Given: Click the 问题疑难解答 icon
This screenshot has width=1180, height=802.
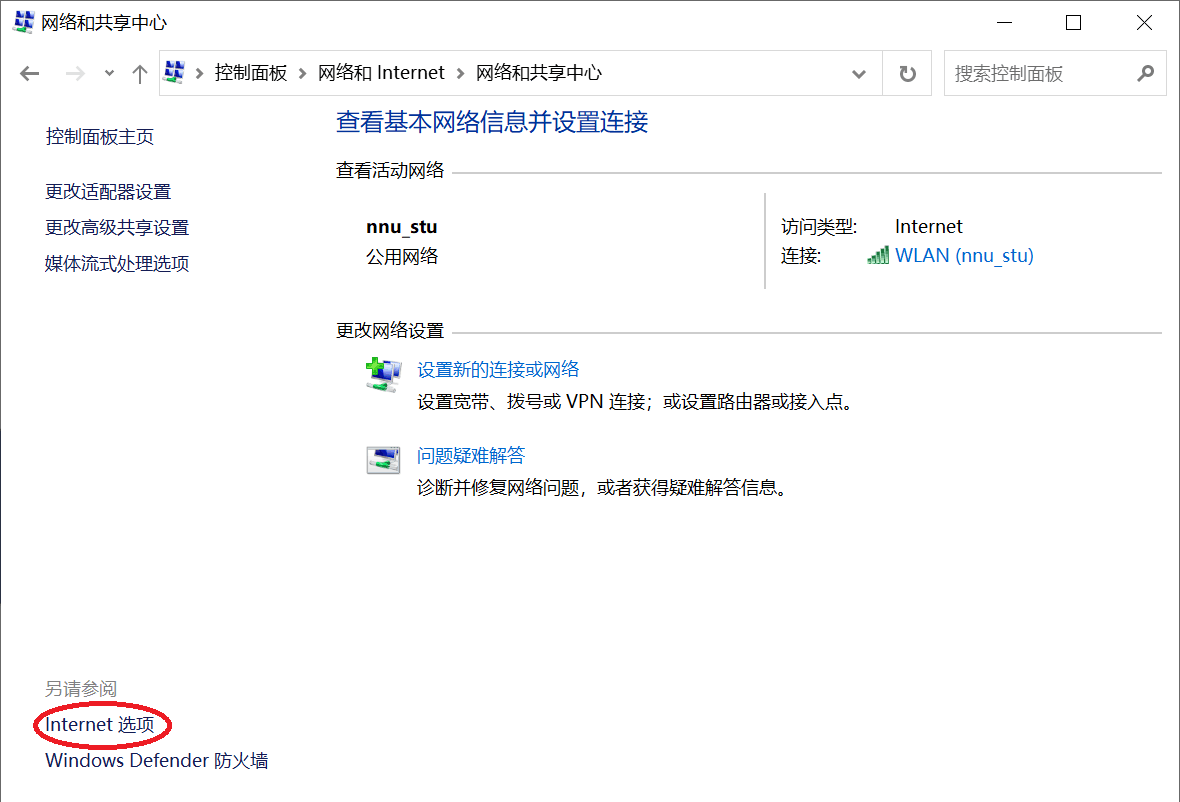Looking at the screenshot, I should tap(383, 460).
